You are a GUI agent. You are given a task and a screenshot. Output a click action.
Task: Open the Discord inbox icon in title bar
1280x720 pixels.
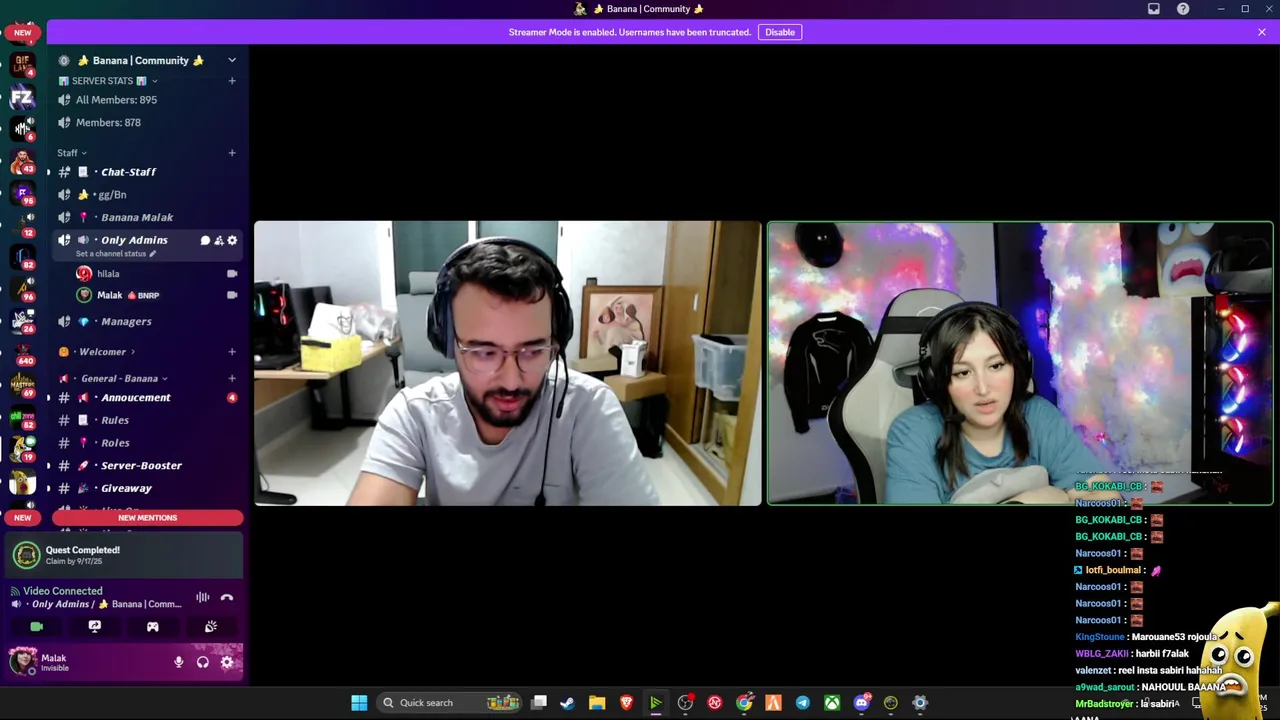tap(1154, 9)
